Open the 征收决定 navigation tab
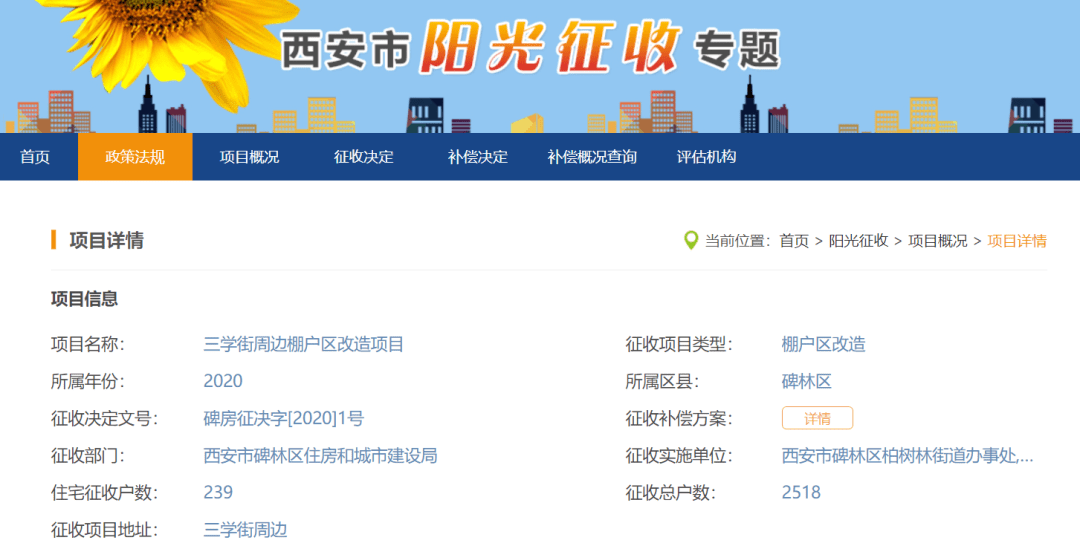1080x546 pixels. (x=364, y=157)
